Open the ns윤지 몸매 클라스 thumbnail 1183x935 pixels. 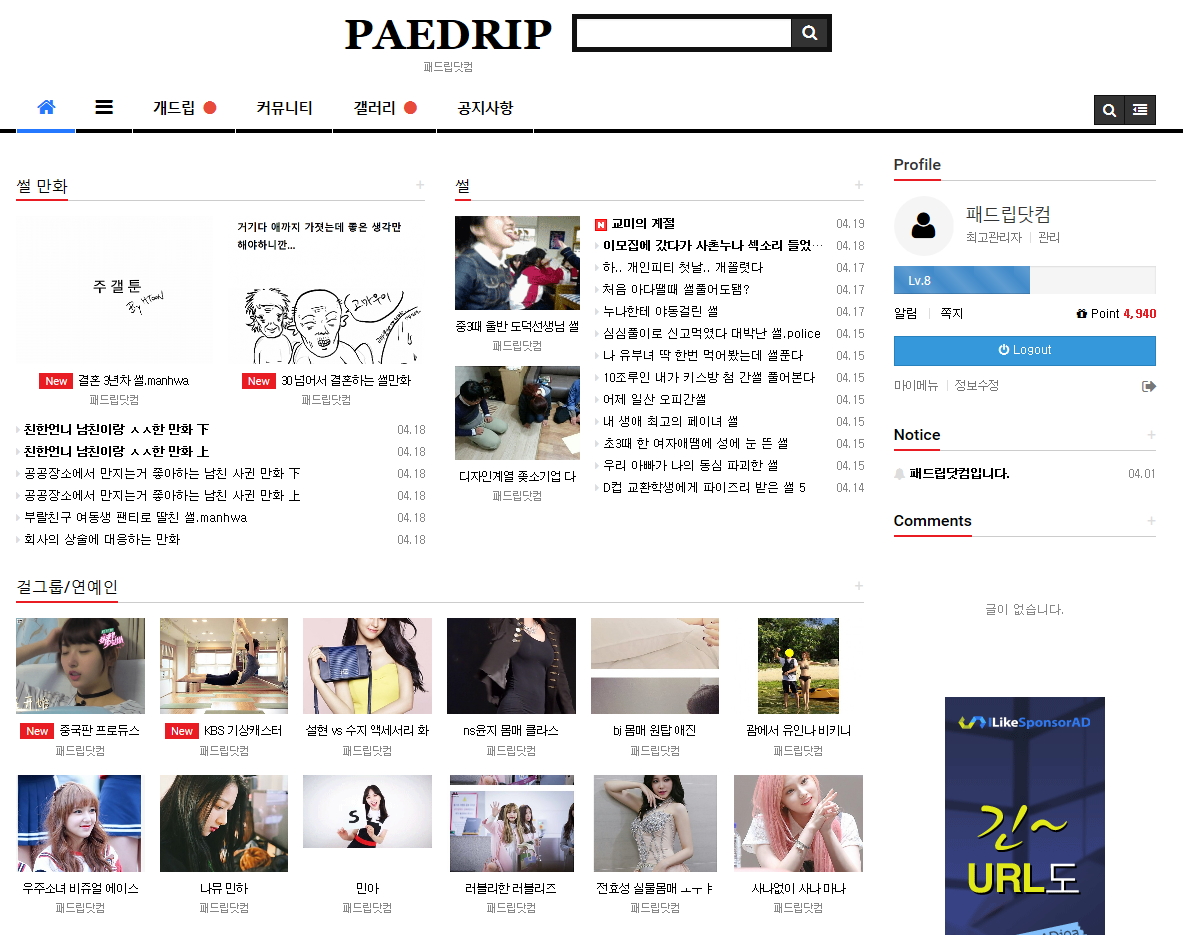click(x=512, y=666)
